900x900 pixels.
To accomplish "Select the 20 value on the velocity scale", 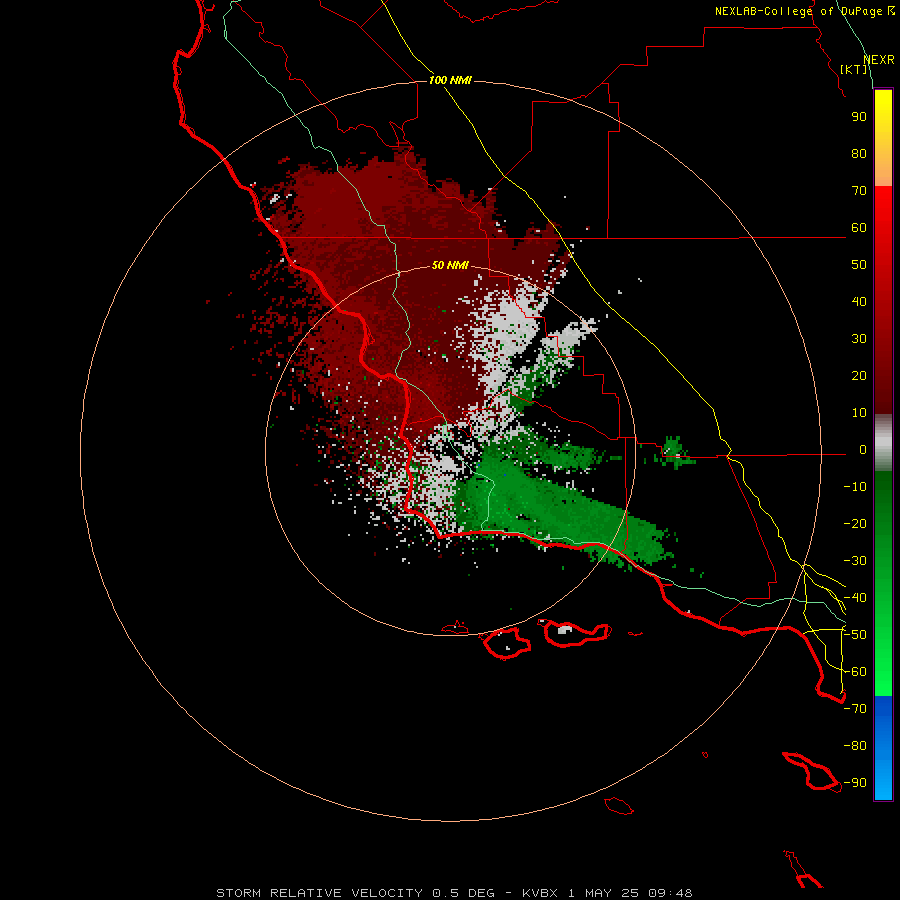I will [859, 375].
